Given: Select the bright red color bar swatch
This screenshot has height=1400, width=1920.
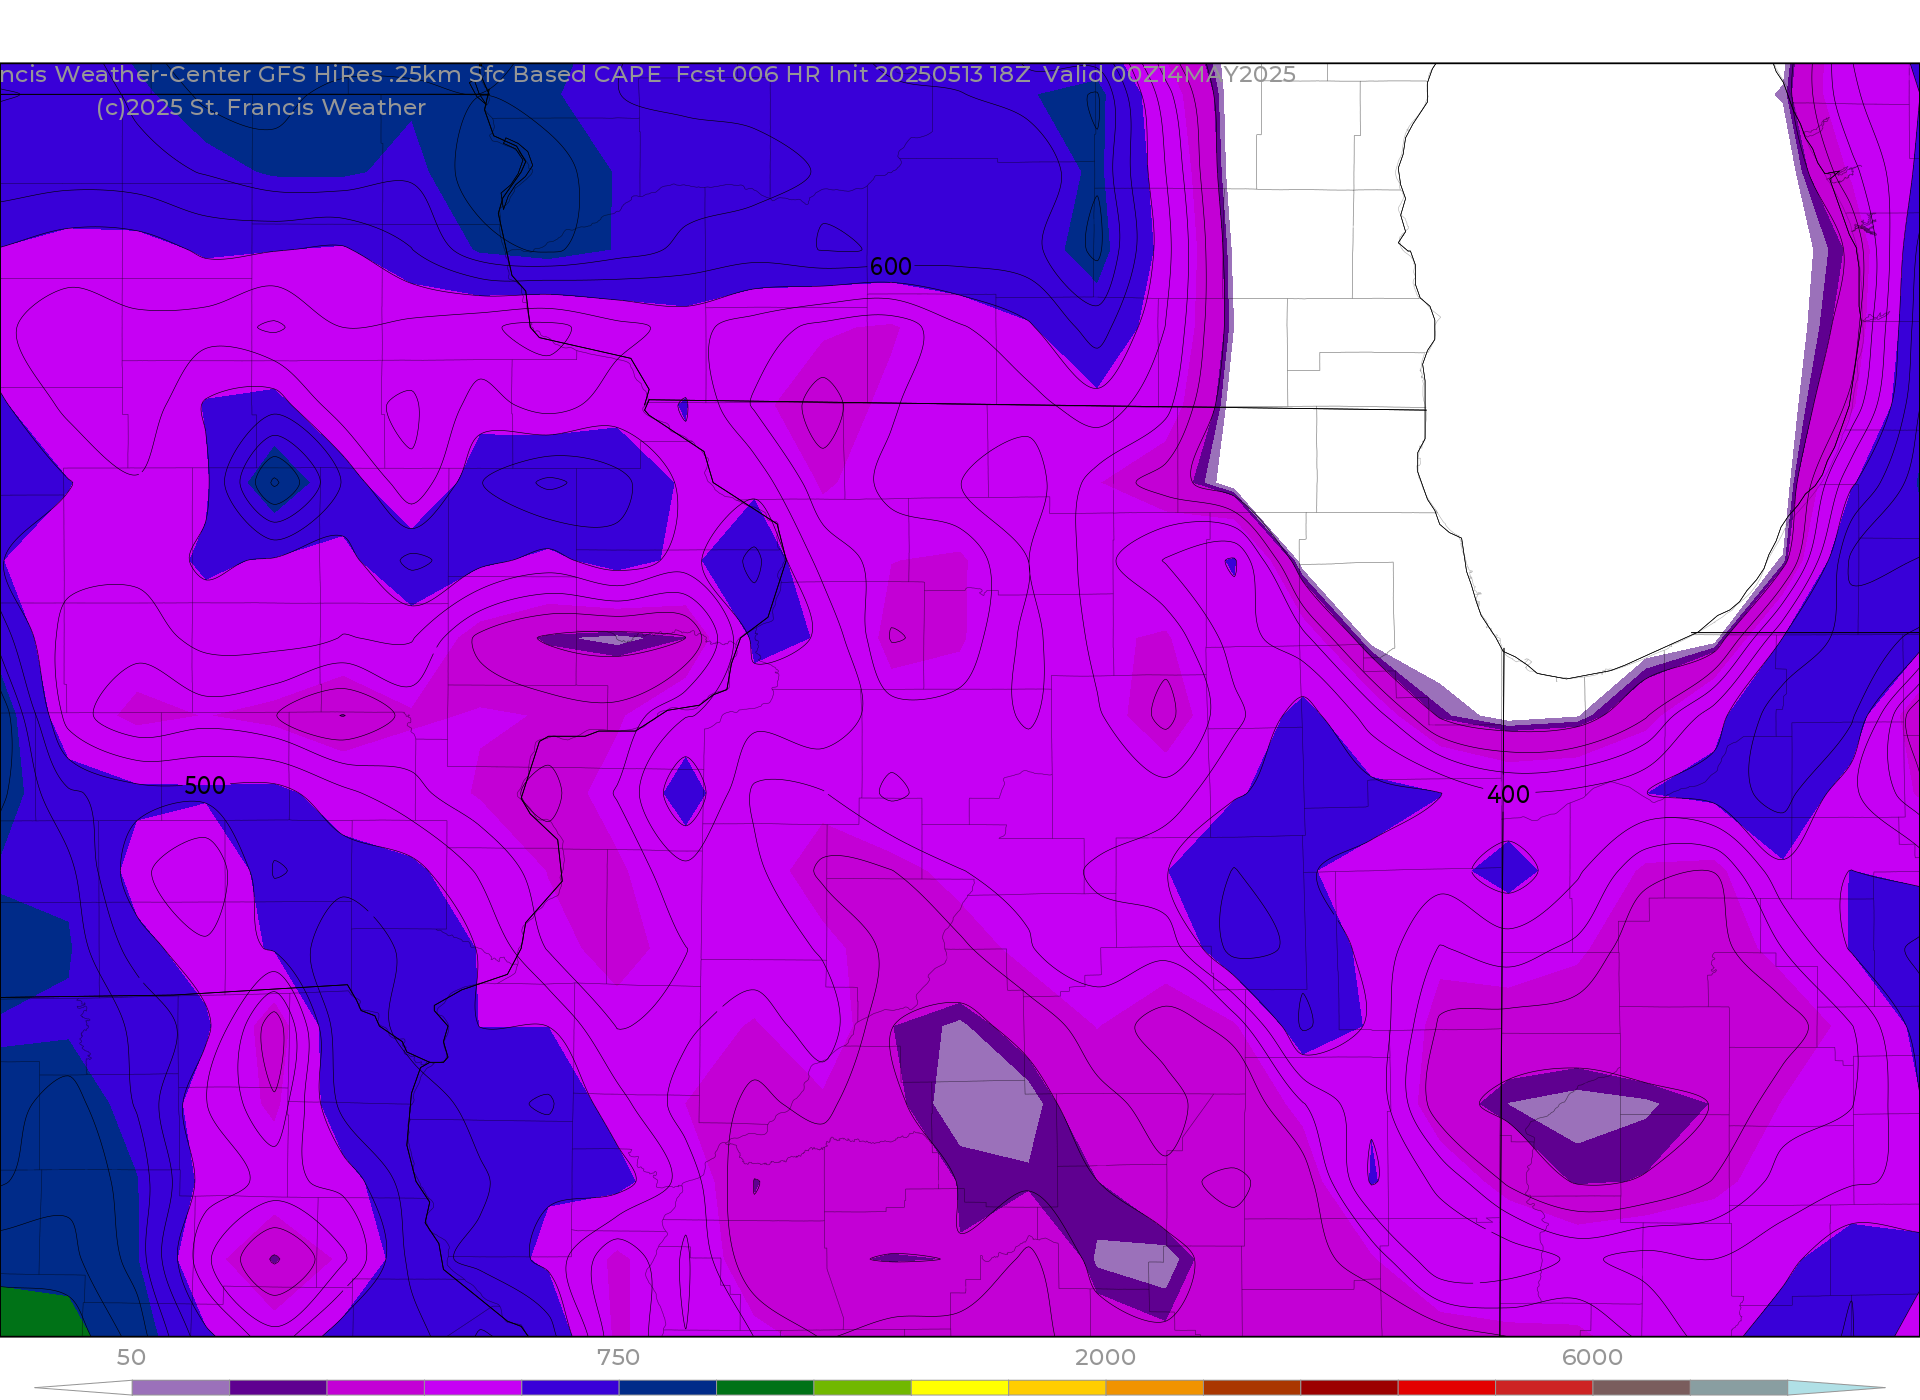Looking at the screenshot, I should 1447,1388.
